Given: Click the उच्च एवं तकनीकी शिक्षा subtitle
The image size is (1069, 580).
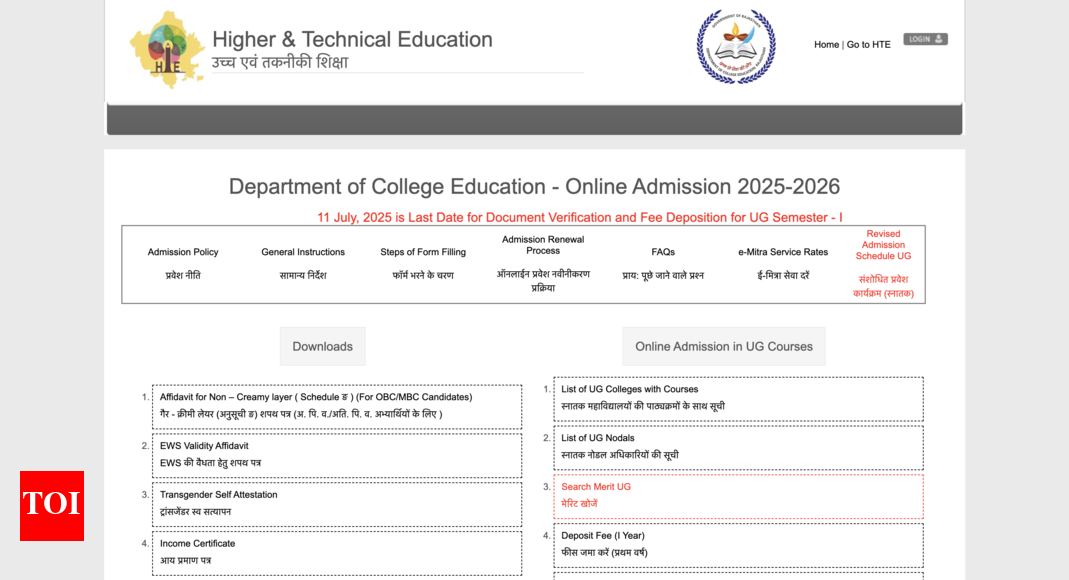Looking at the screenshot, I should [280, 62].
